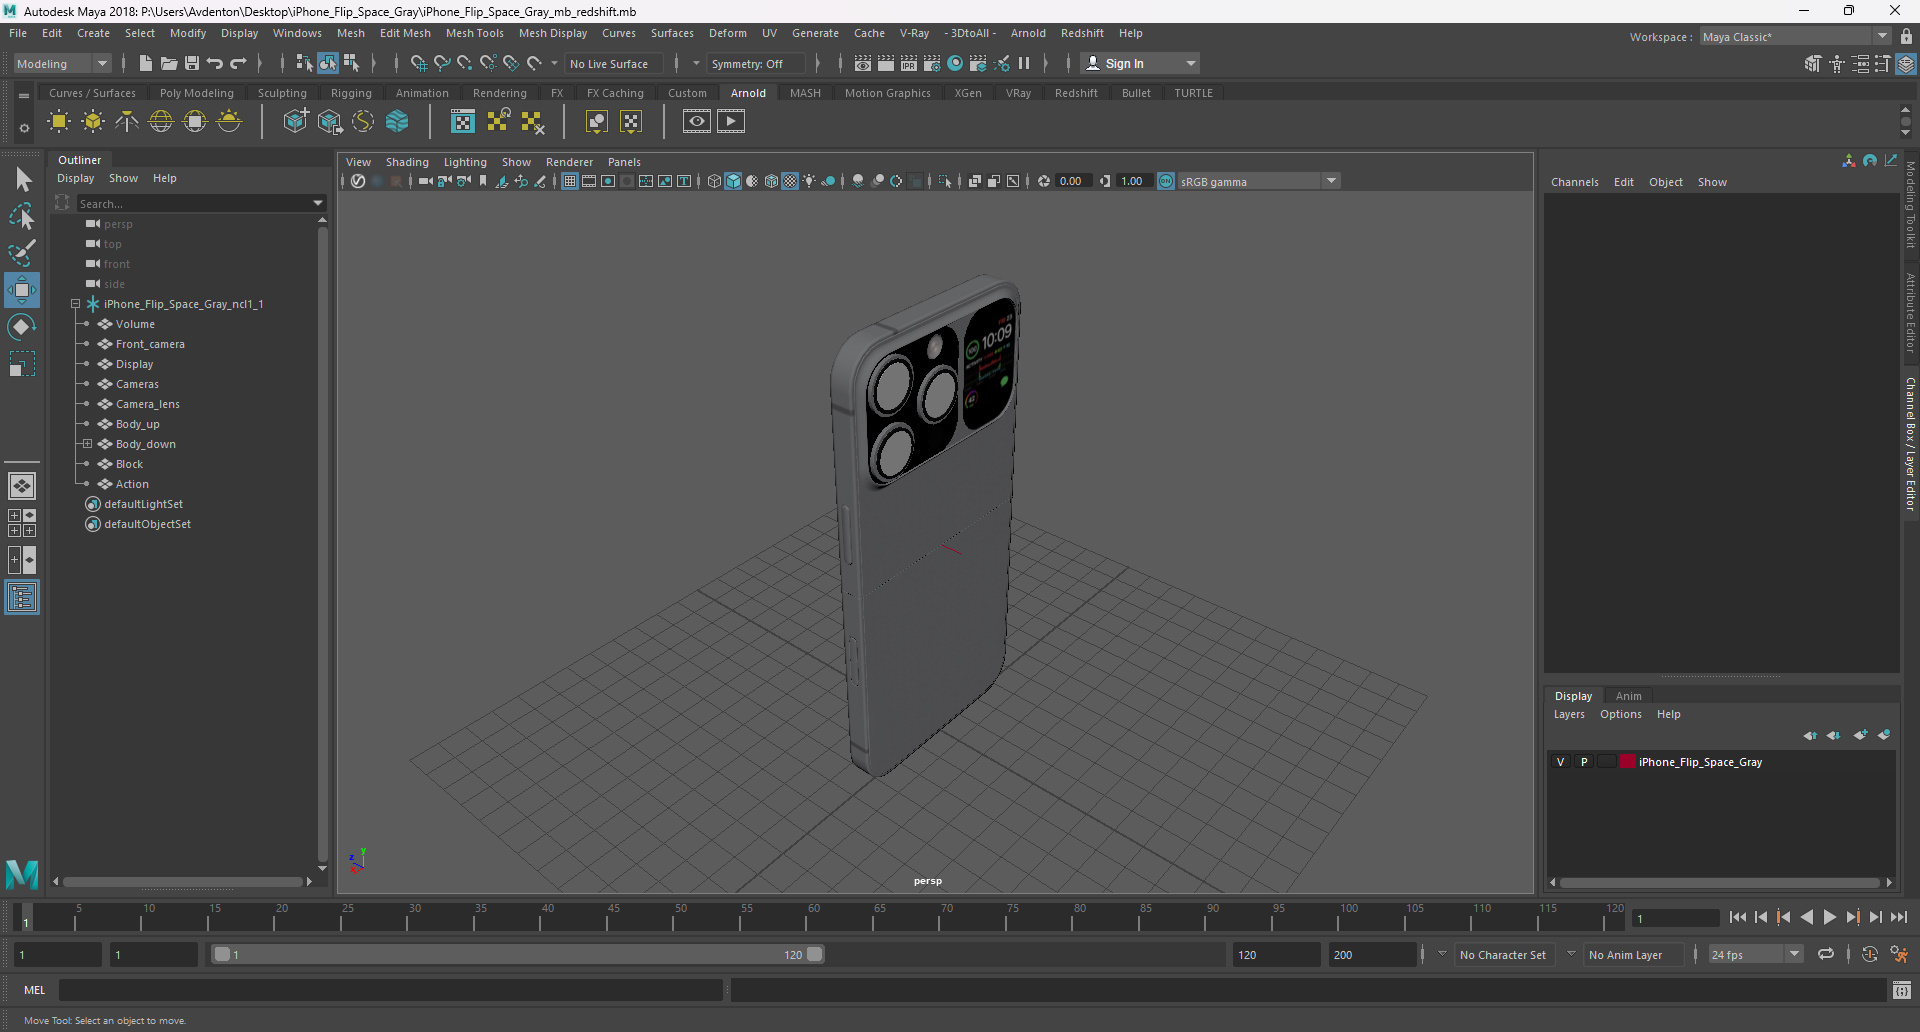
Task: Collapse iPhone_Flip_Space_Gray_ncl1_1 group
Action: click(x=75, y=304)
